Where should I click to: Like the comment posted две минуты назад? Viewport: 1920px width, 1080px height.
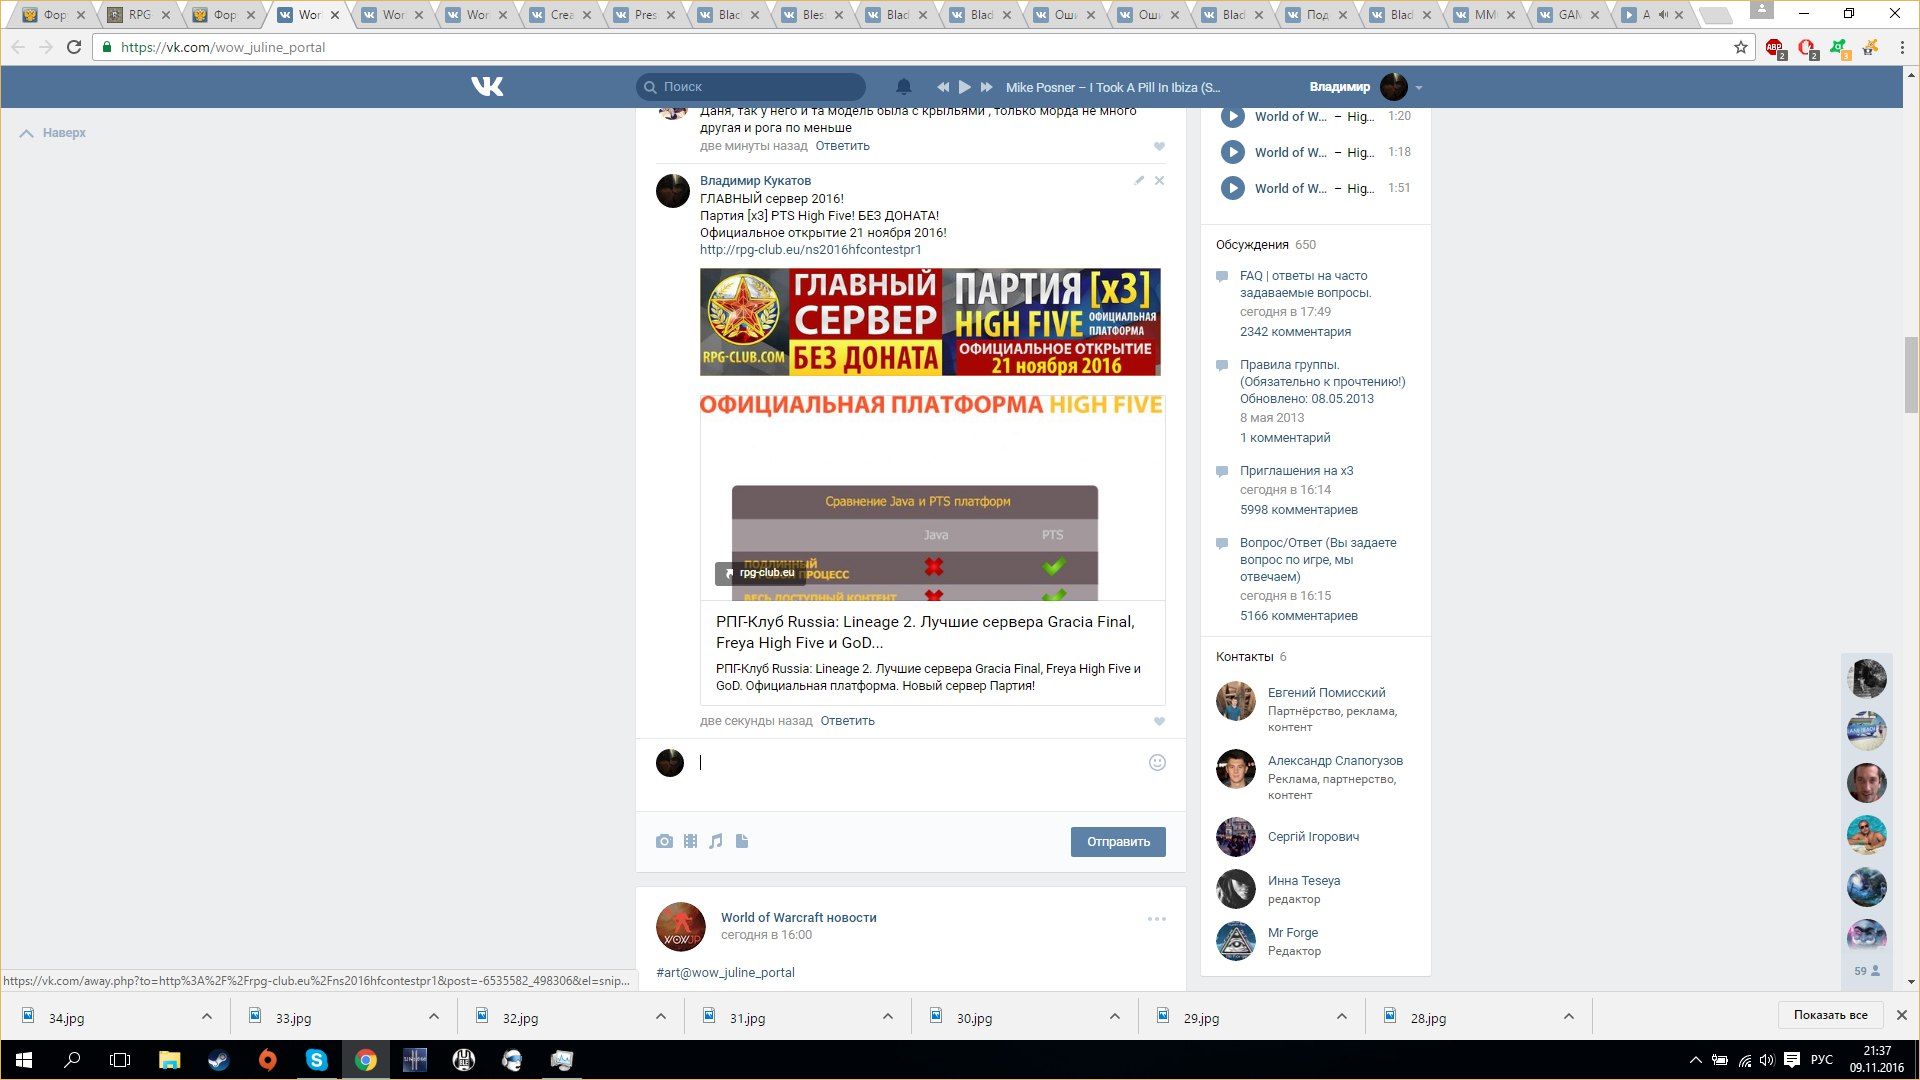tap(1160, 147)
